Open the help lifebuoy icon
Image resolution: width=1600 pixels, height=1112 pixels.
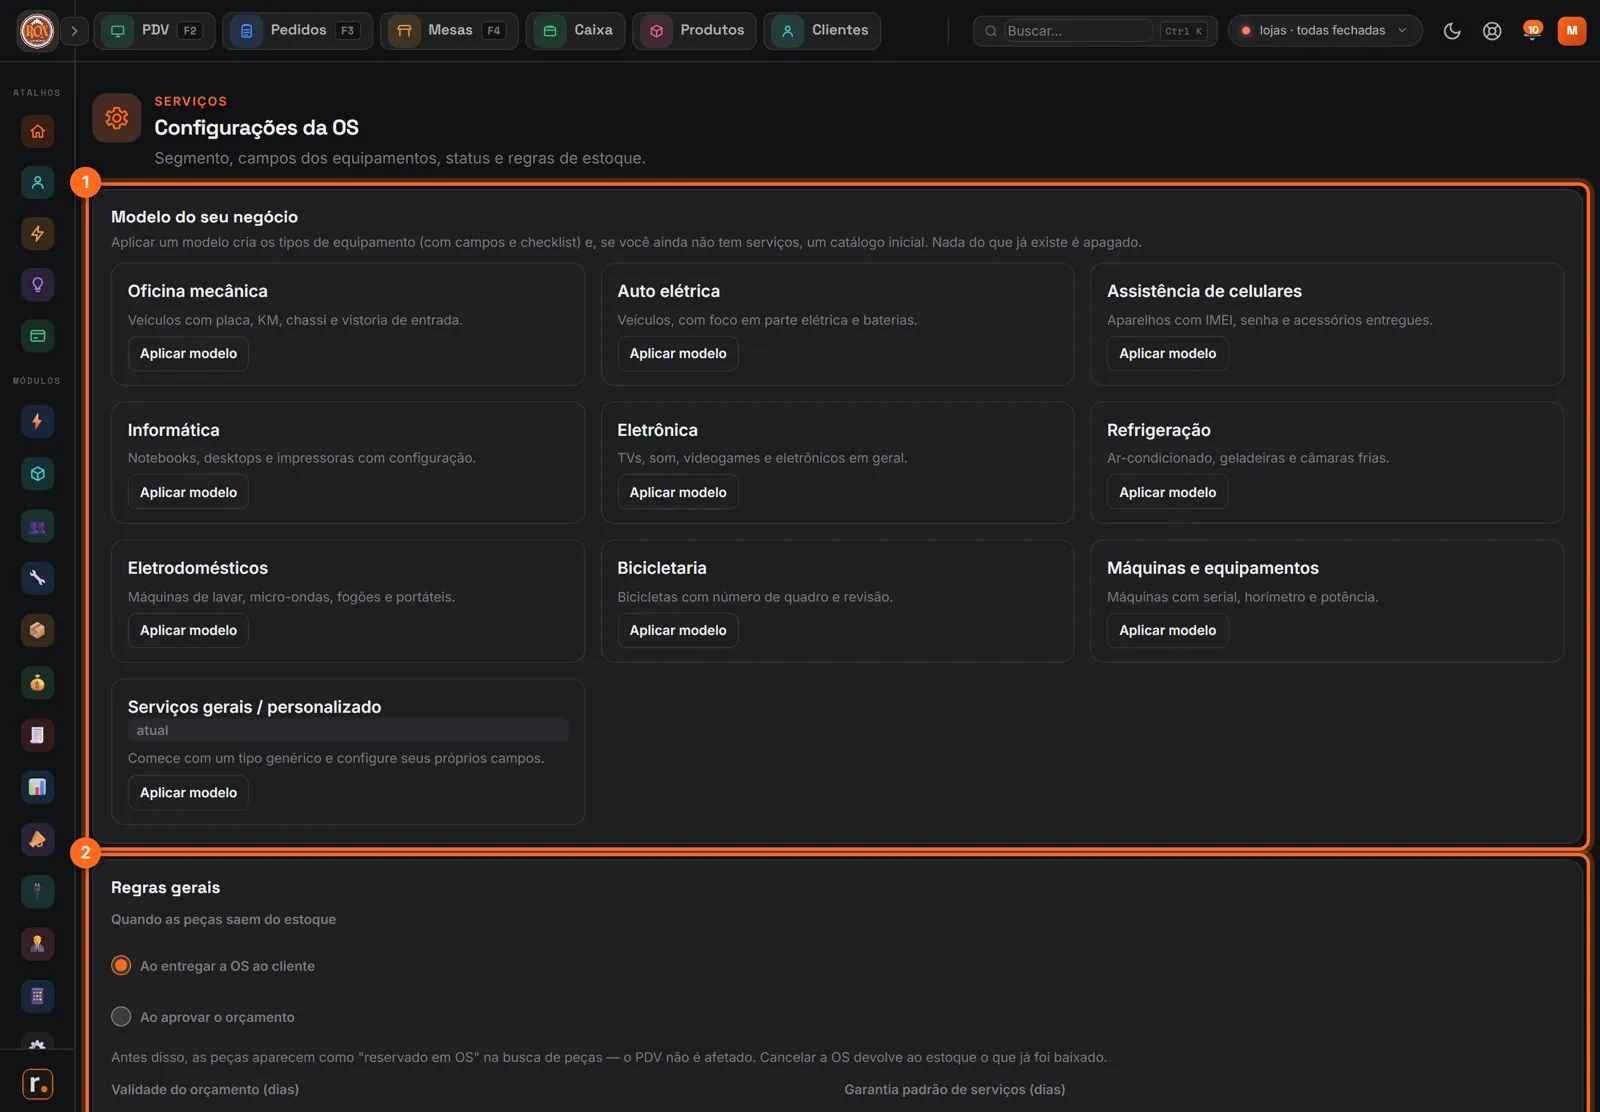1492,31
